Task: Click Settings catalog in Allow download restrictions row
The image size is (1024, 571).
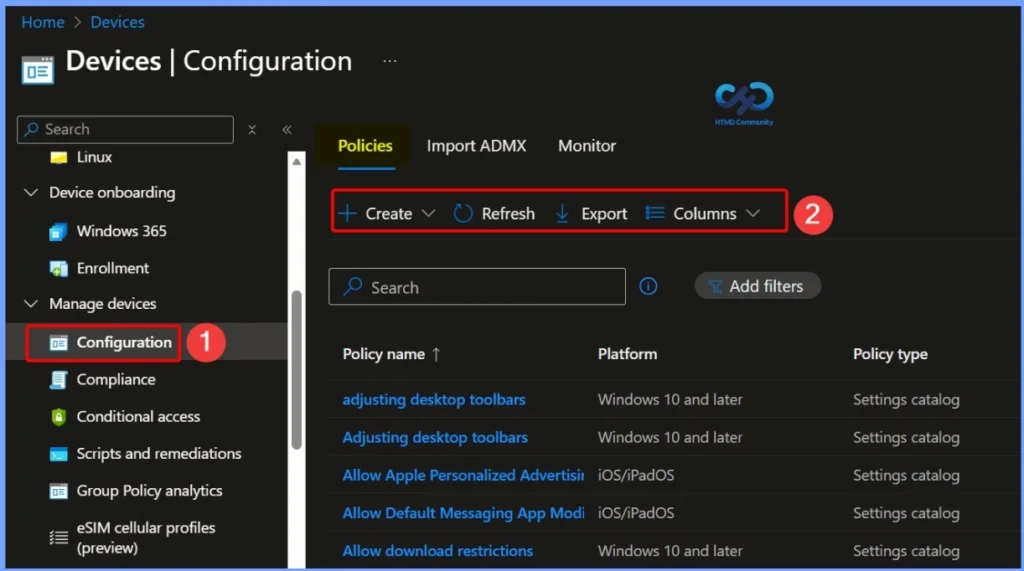Action: (906, 551)
